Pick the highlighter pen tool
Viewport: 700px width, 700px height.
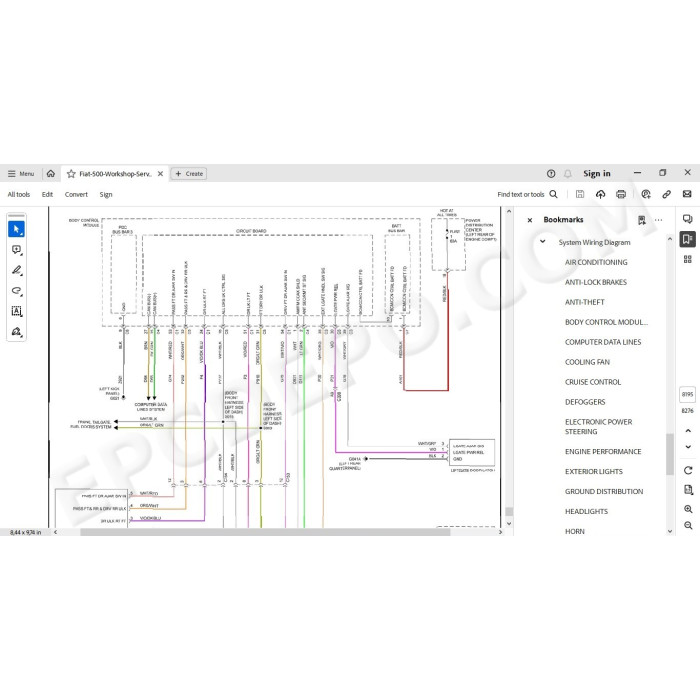click(x=17, y=271)
